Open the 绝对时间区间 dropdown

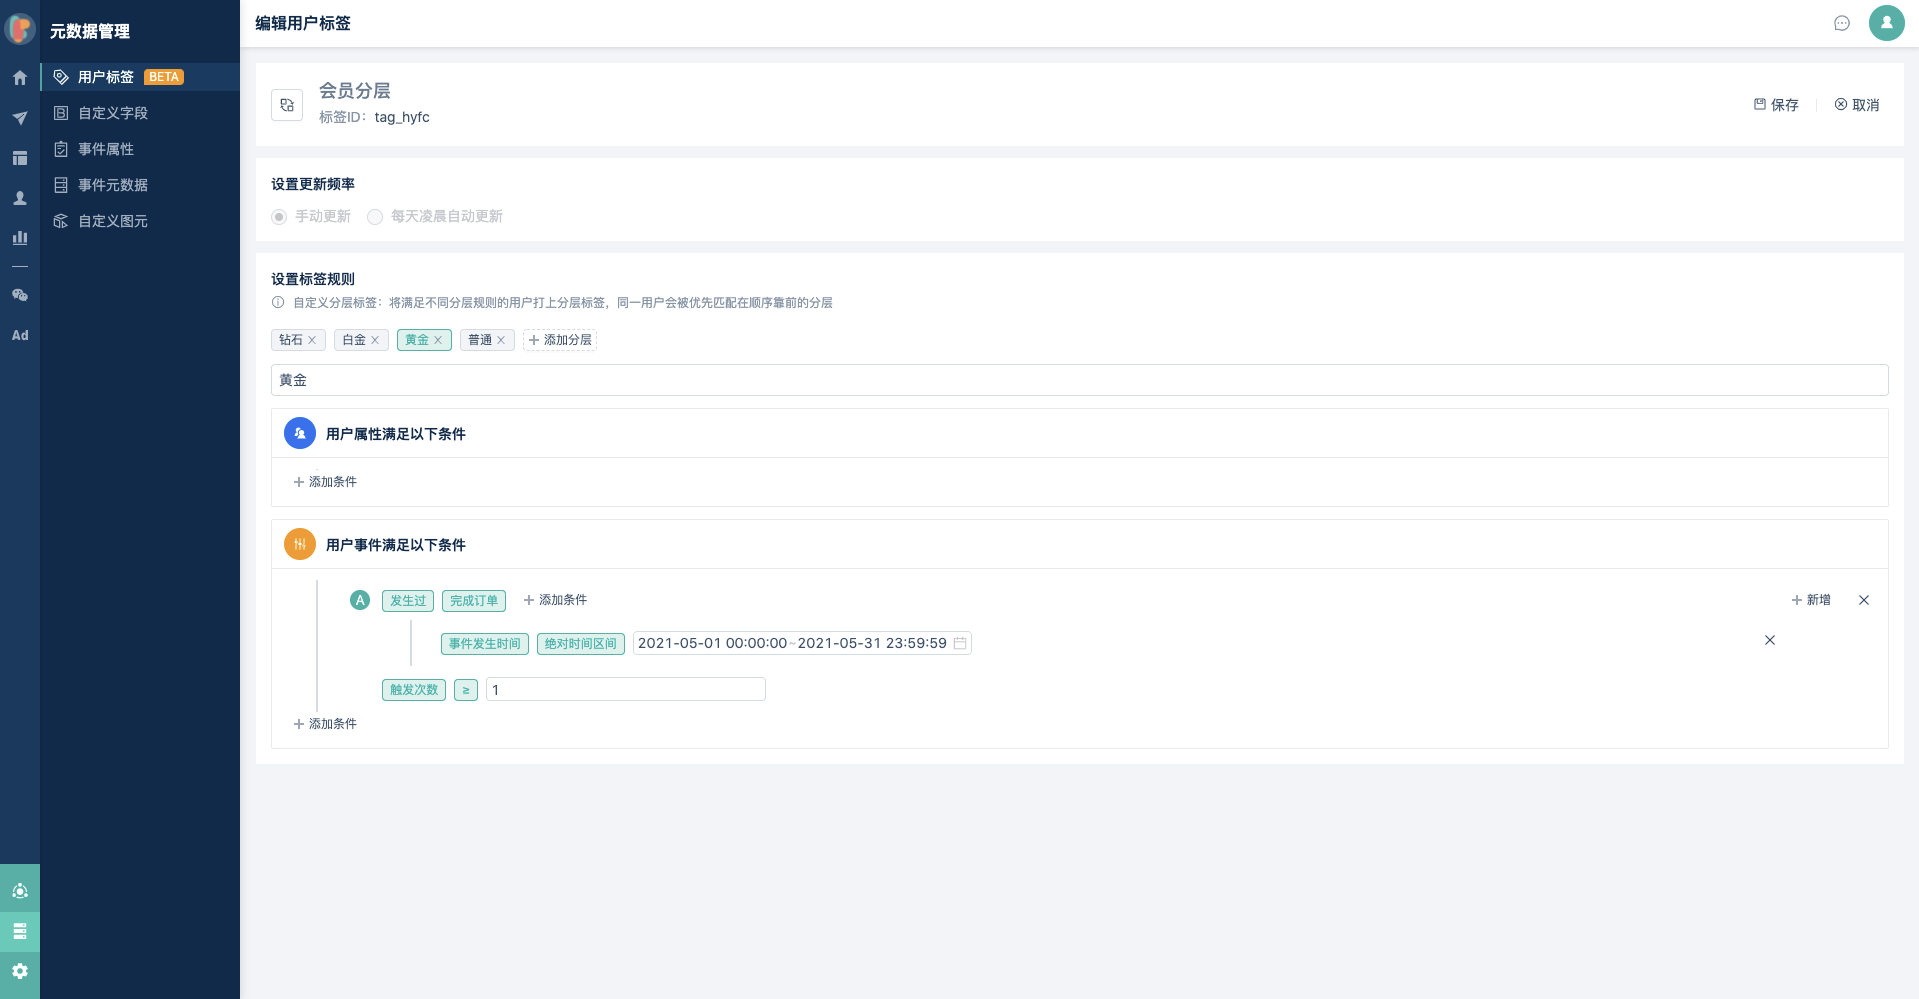(581, 644)
